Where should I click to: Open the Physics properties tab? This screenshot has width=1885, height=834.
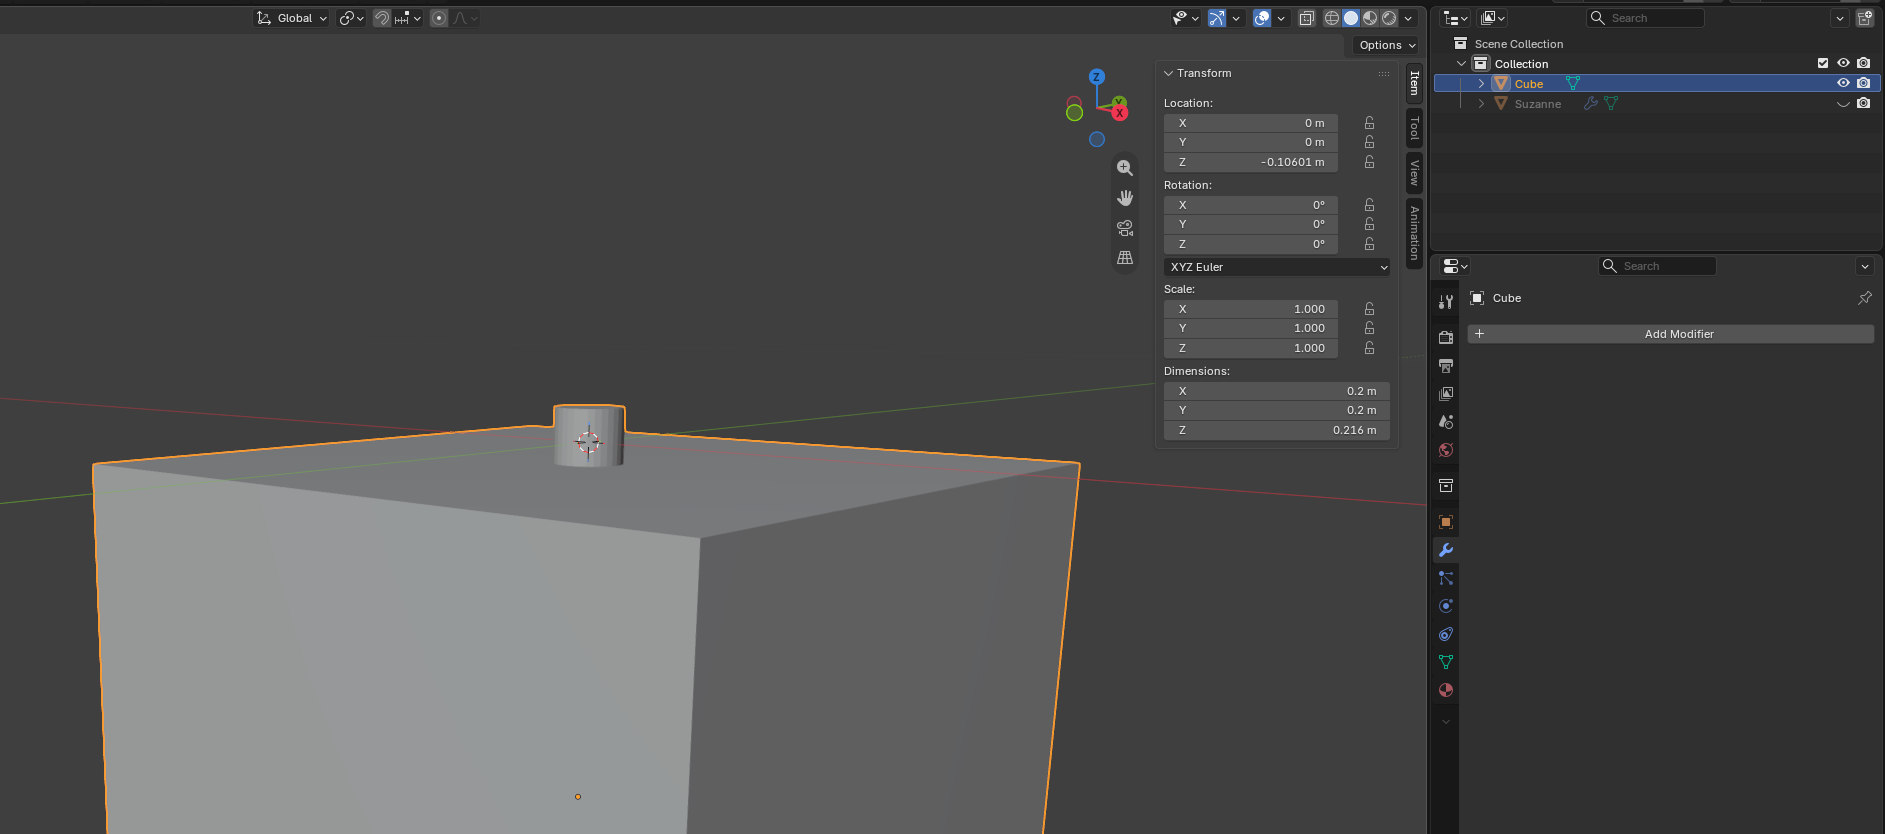click(1446, 606)
